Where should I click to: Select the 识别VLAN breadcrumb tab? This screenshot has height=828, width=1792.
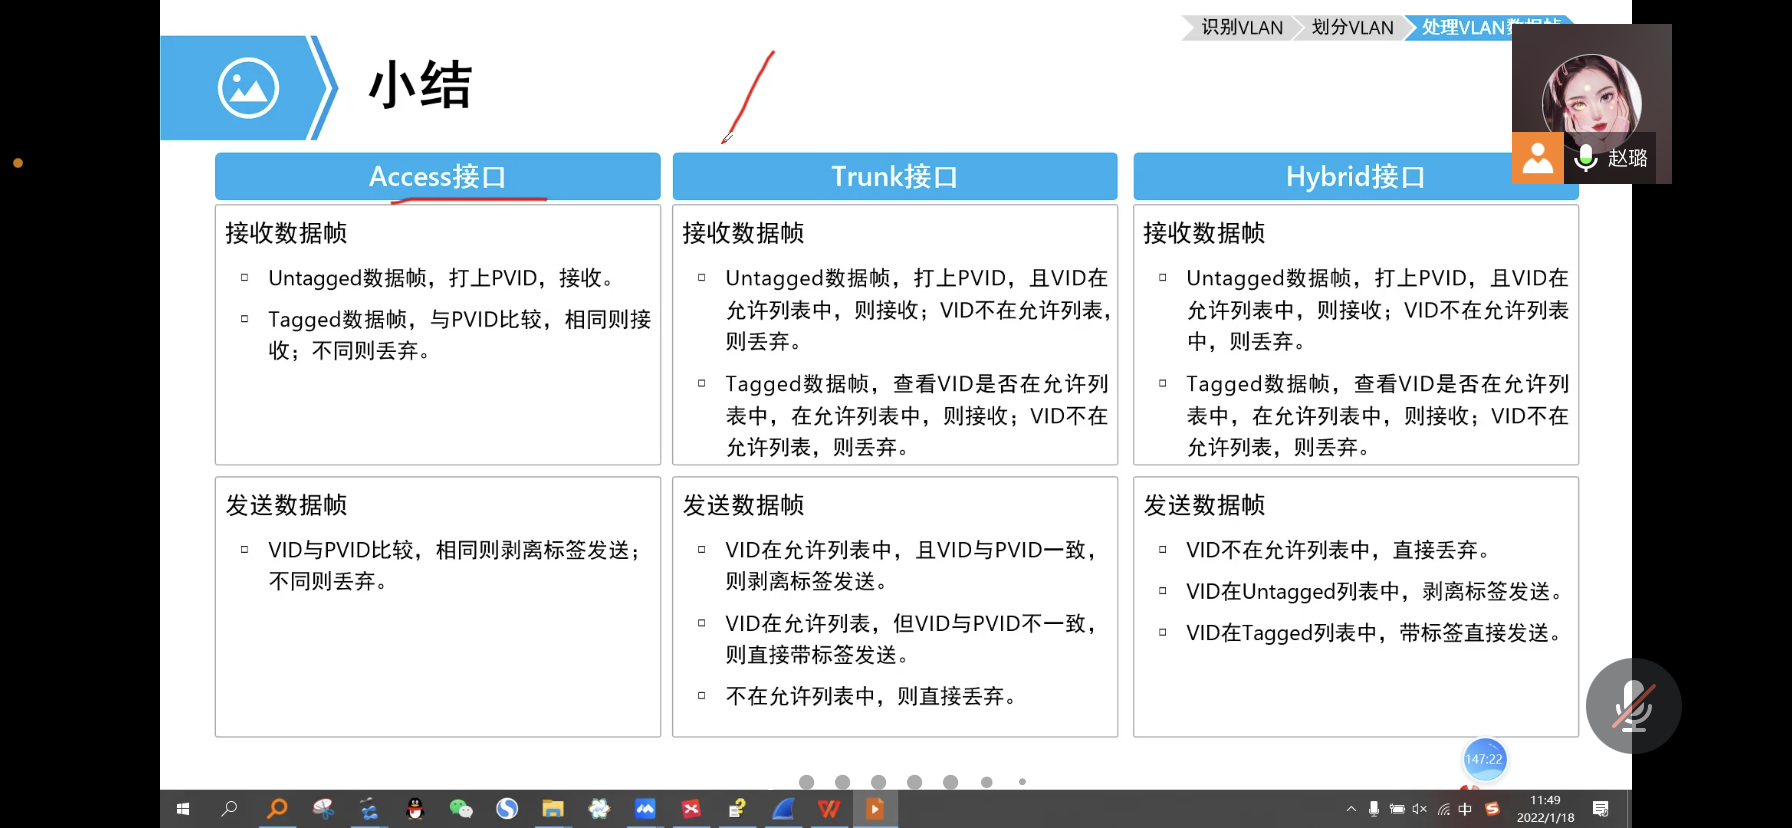pyautogui.click(x=1242, y=27)
